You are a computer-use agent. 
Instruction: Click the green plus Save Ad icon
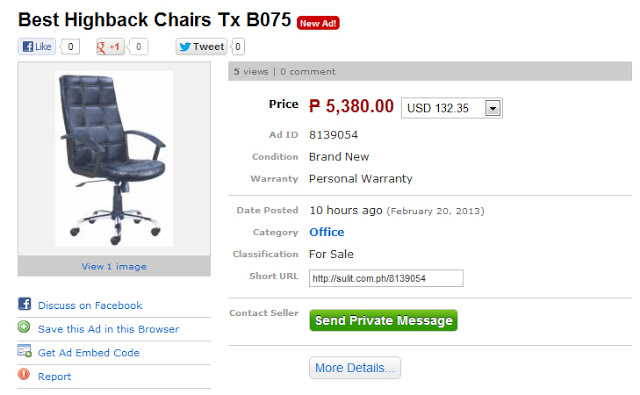tap(24, 327)
